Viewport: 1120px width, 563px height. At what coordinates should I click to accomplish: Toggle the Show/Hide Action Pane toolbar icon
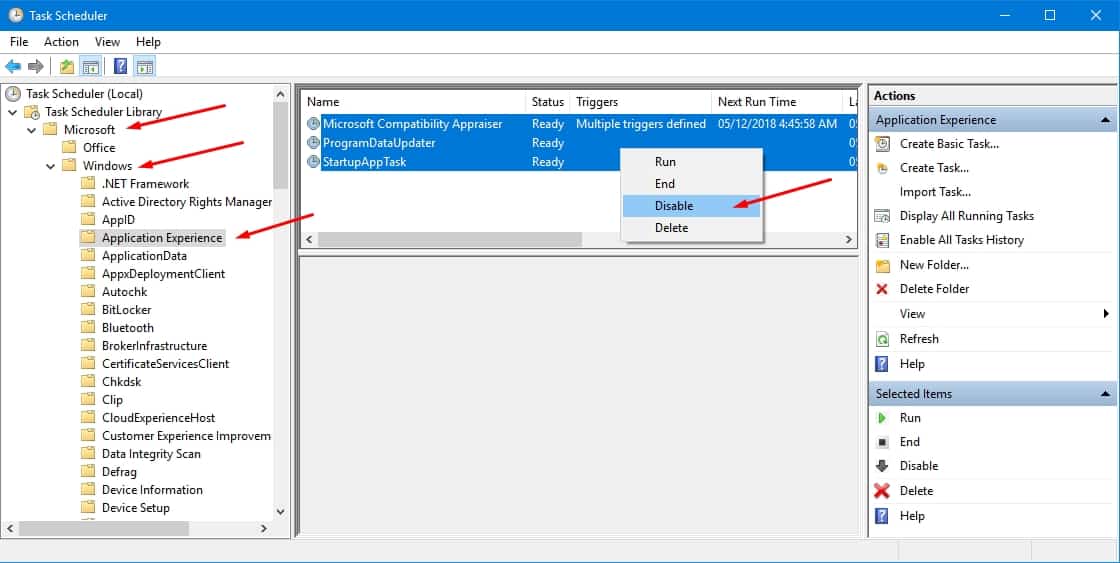[145, 67]
